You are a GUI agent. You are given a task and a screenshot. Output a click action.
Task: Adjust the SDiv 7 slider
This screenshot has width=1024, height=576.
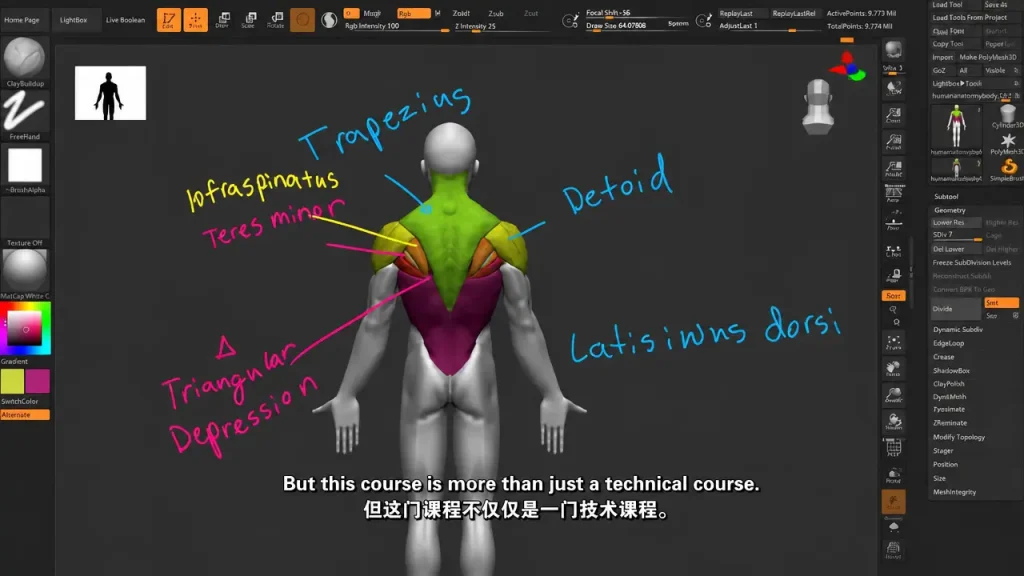(x=956, y=236)
